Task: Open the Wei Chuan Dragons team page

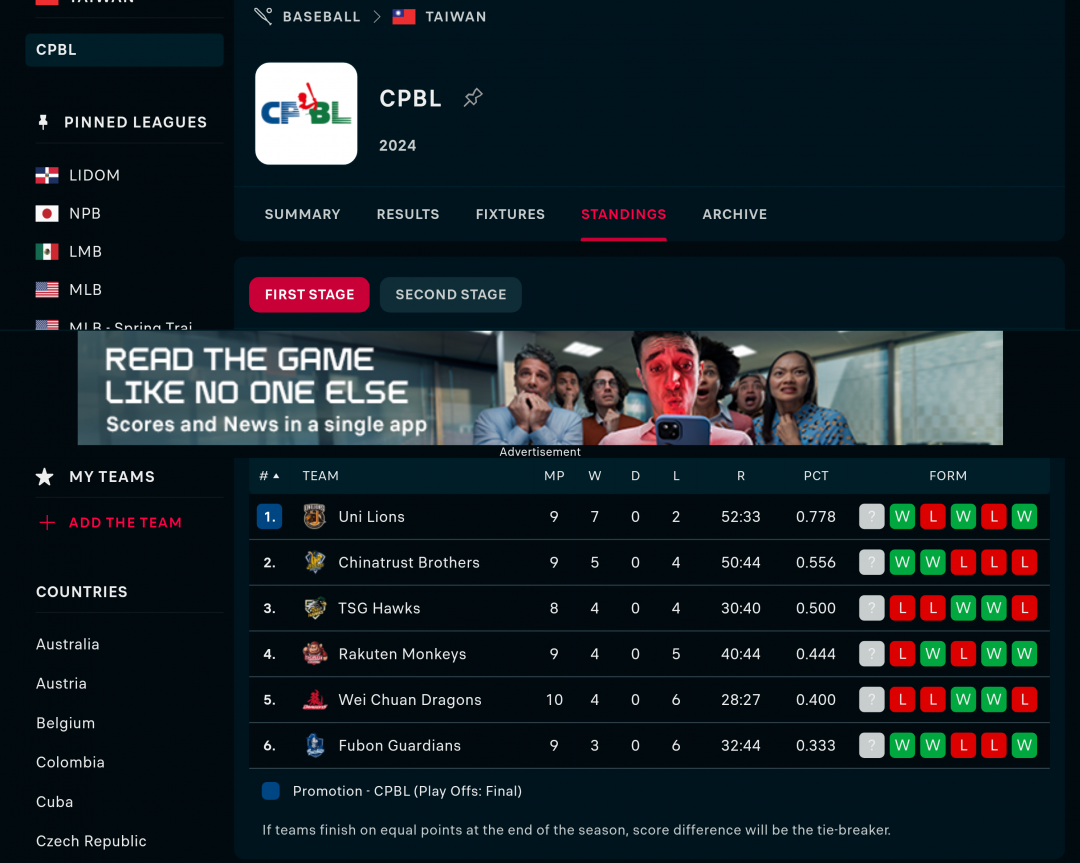Action: tap(410, 700)
